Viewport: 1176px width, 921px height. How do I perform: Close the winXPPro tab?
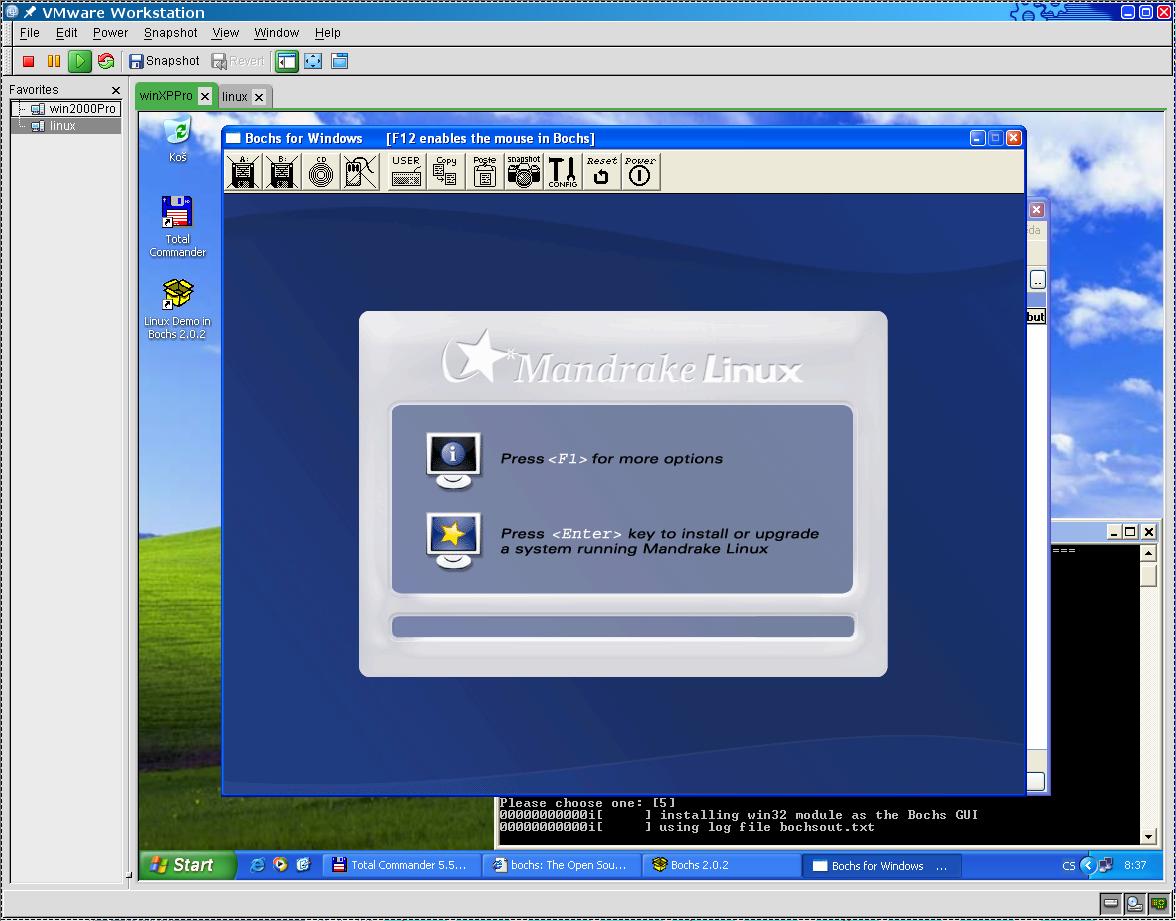pos(205,97)
